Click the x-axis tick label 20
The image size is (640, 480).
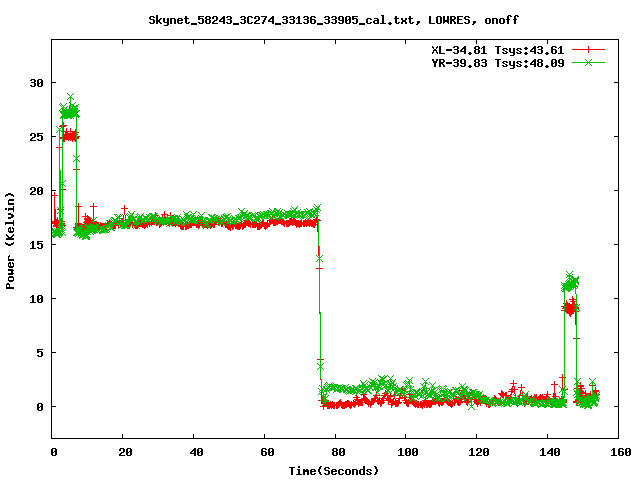point(125,452)
